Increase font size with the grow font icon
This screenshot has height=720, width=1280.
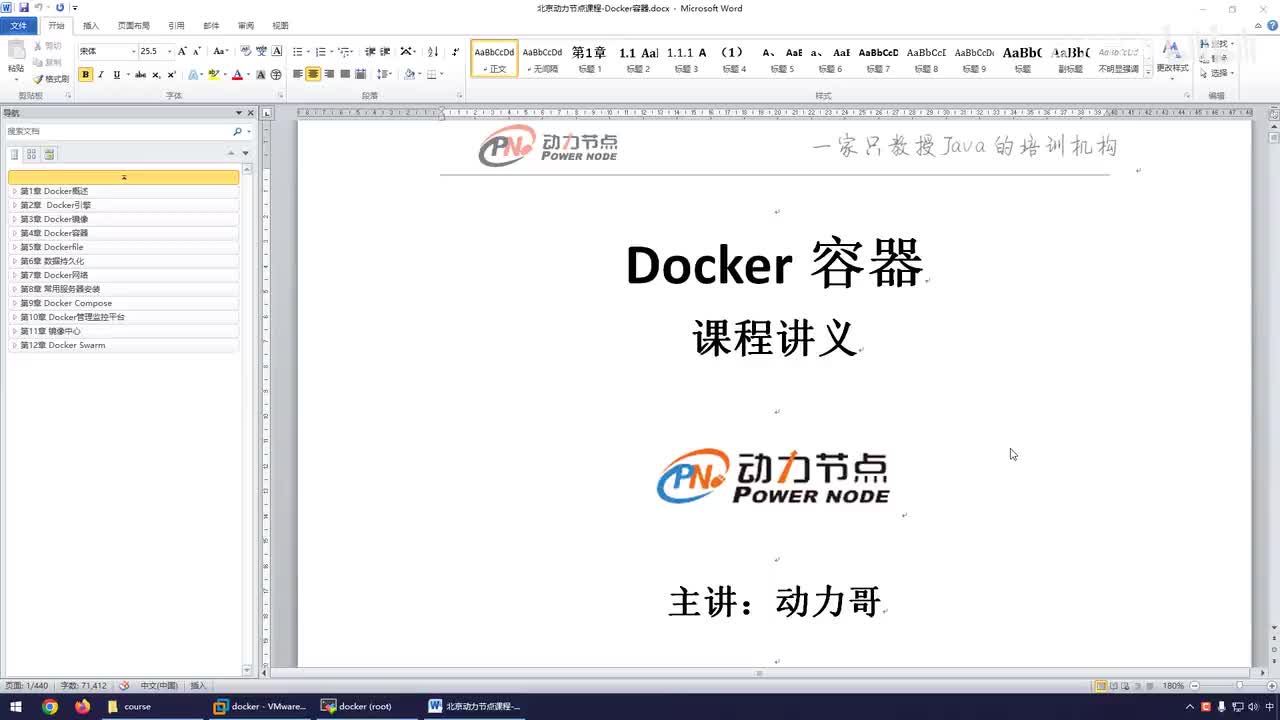[182, 51]
